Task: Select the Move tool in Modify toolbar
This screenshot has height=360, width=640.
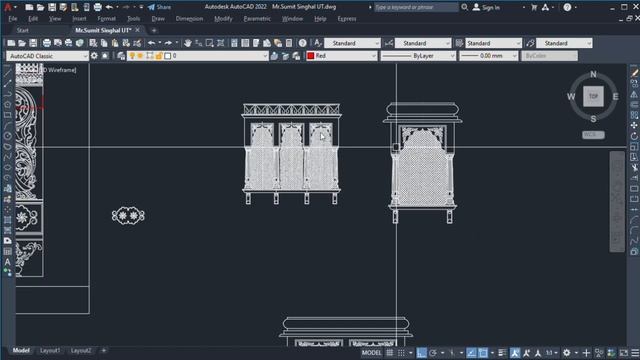Action: (634, 125)
